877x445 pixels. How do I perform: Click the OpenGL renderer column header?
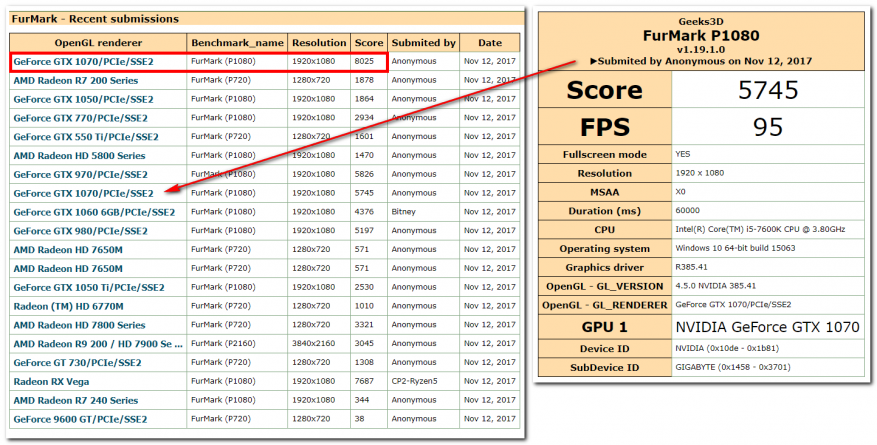tap(98, 43)
